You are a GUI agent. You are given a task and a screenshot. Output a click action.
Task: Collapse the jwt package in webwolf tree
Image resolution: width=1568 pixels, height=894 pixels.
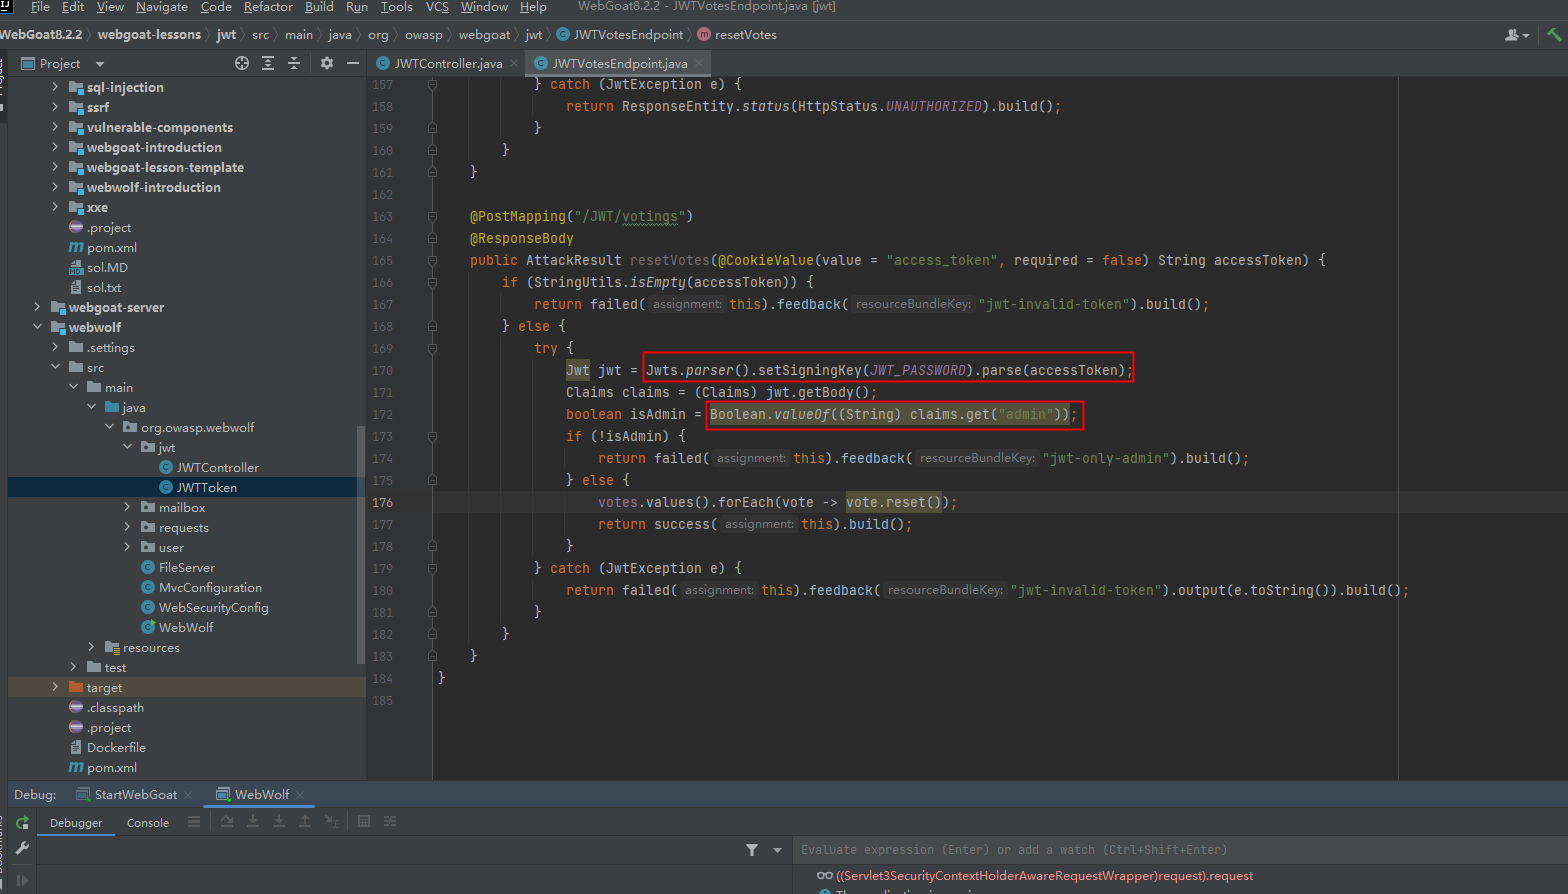127,447
